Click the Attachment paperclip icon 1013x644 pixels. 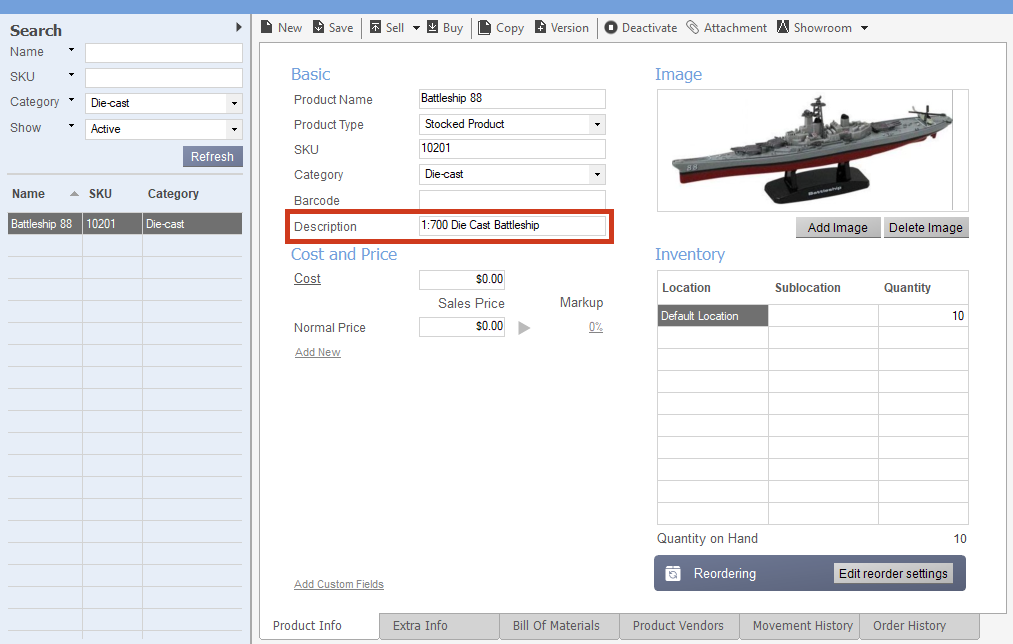coord(693,27)
